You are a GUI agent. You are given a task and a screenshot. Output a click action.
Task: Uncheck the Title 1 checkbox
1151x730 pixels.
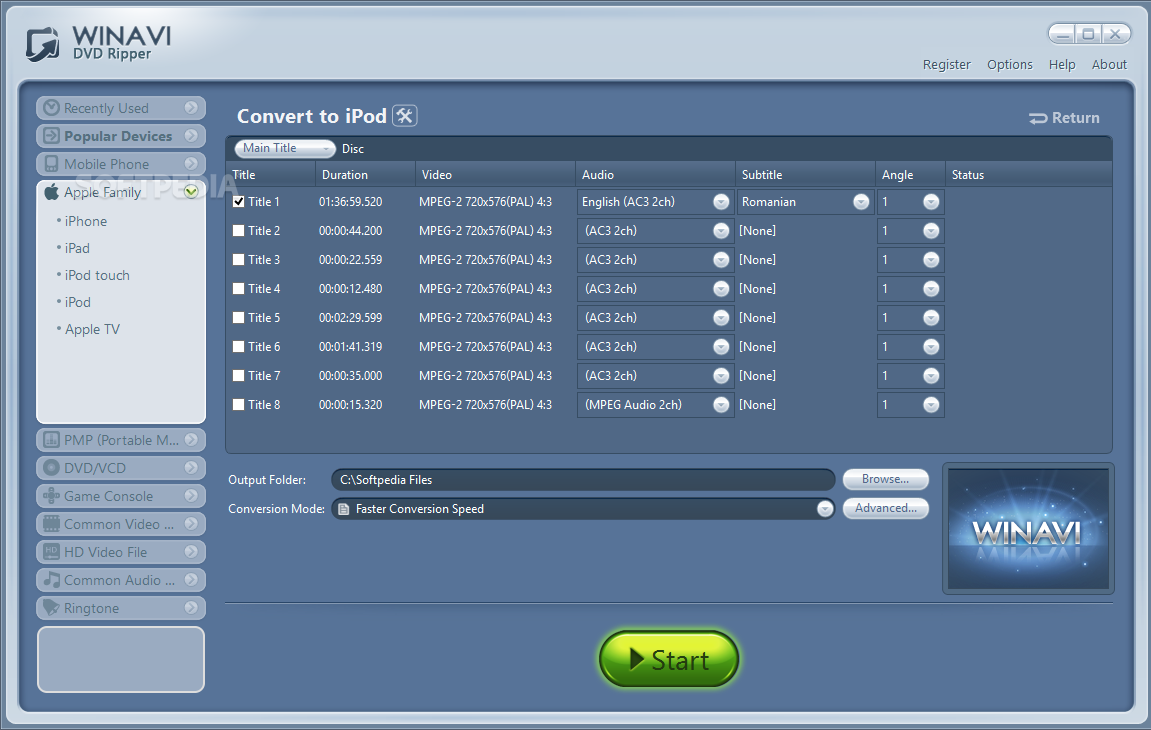tap(239, 201)
